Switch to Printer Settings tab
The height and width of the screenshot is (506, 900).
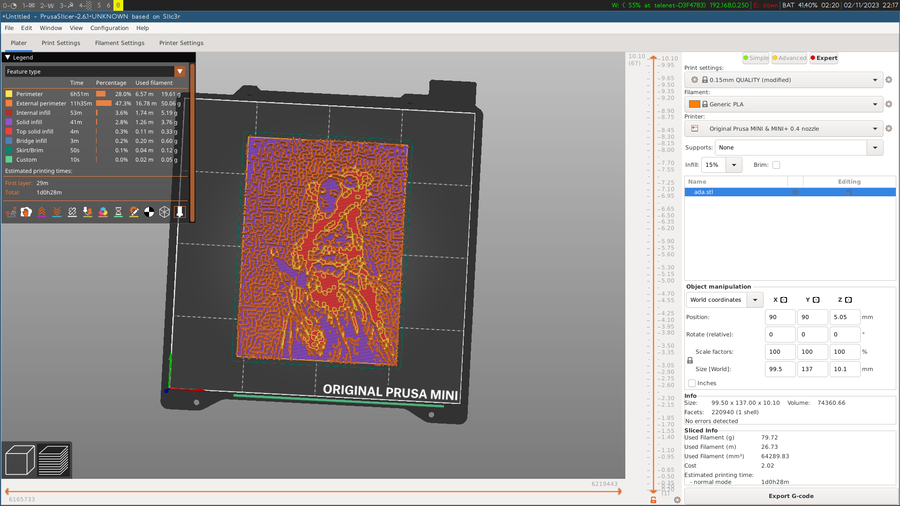(181, 43)
